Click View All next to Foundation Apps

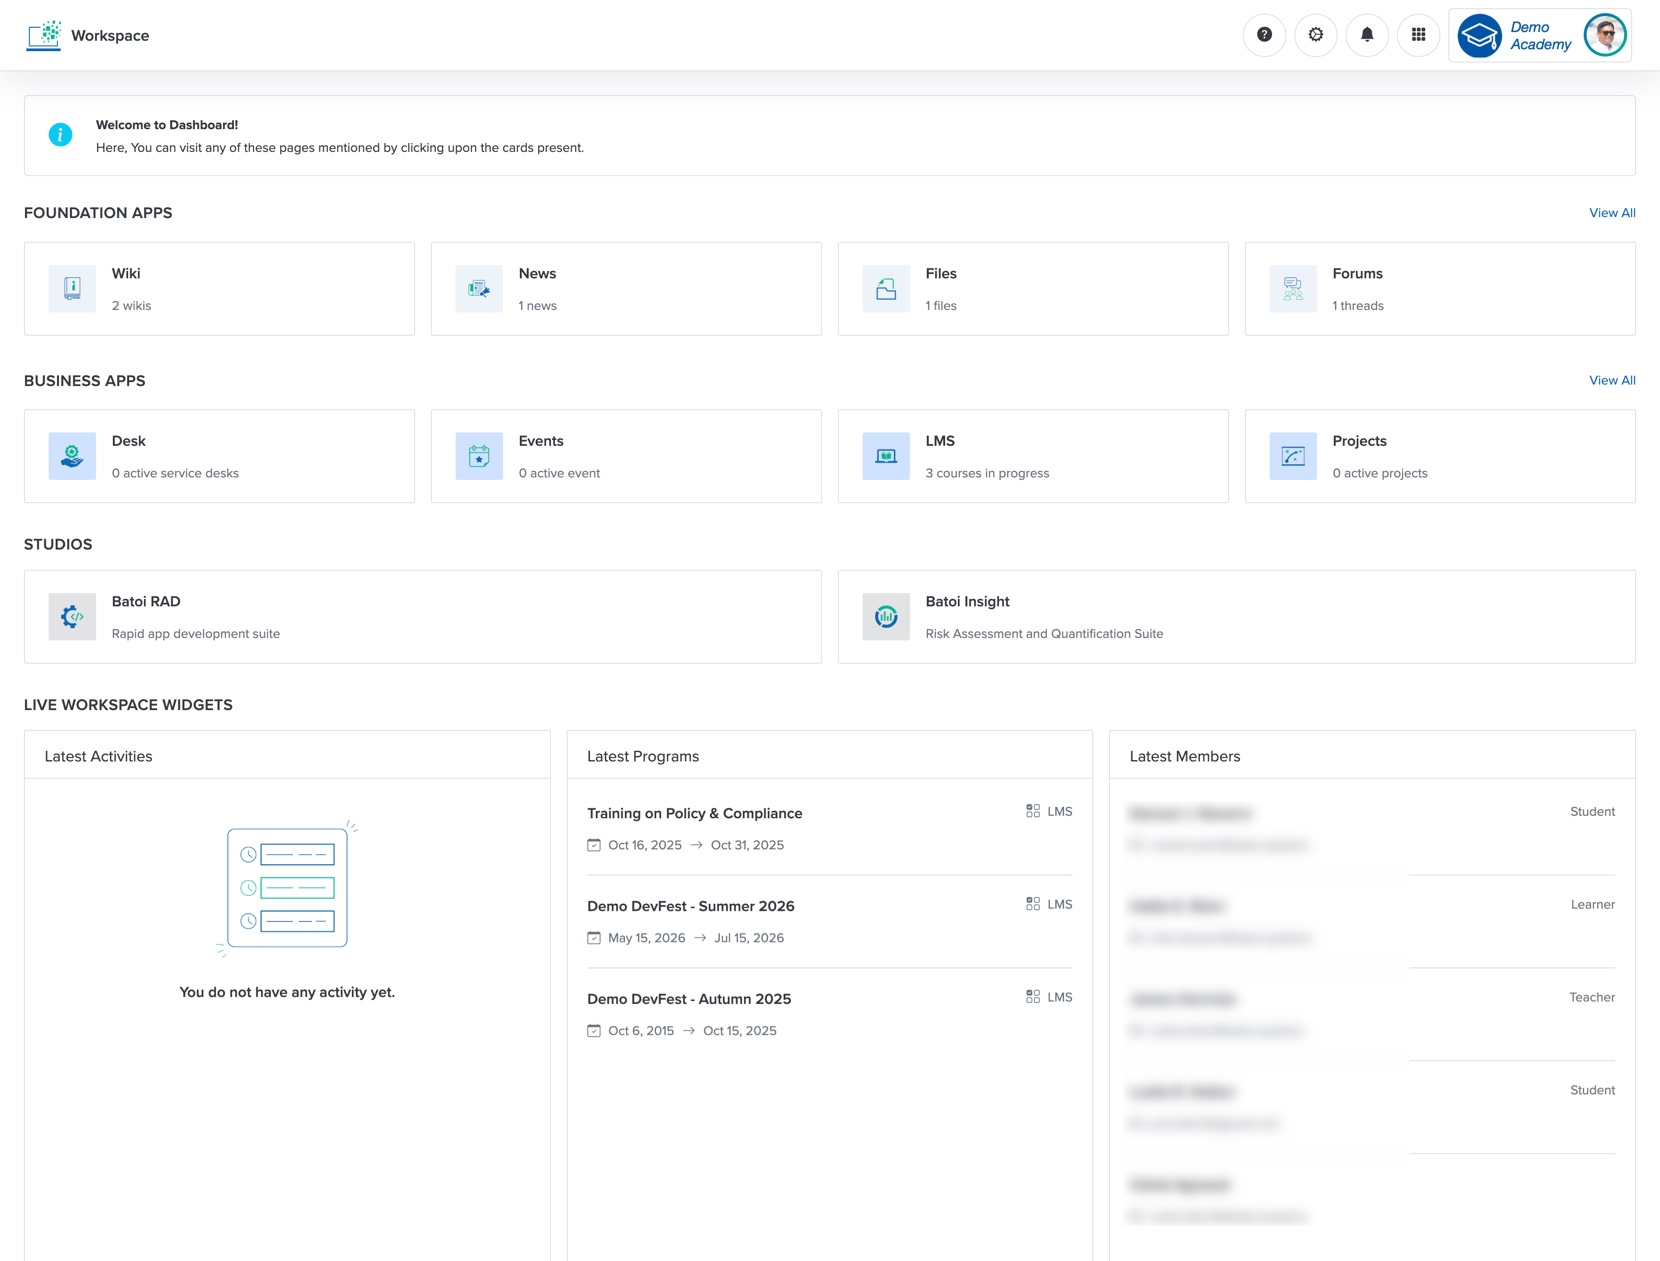click(1611, 212)
